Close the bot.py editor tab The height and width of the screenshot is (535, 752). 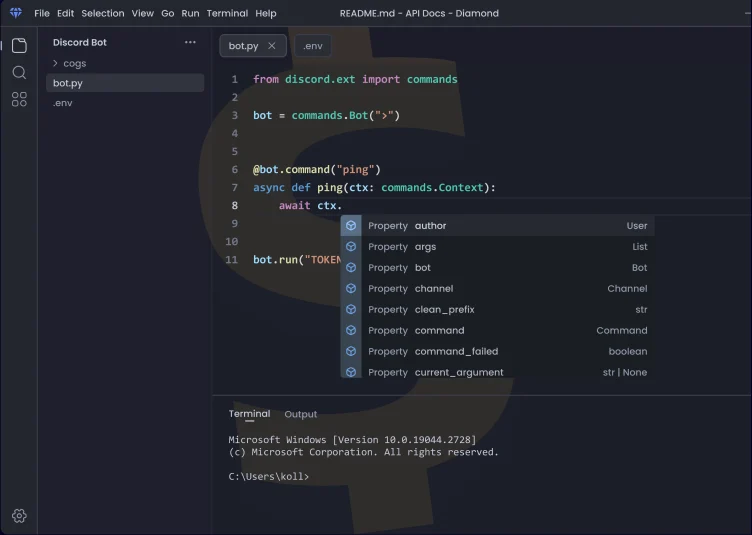[272, 46]
